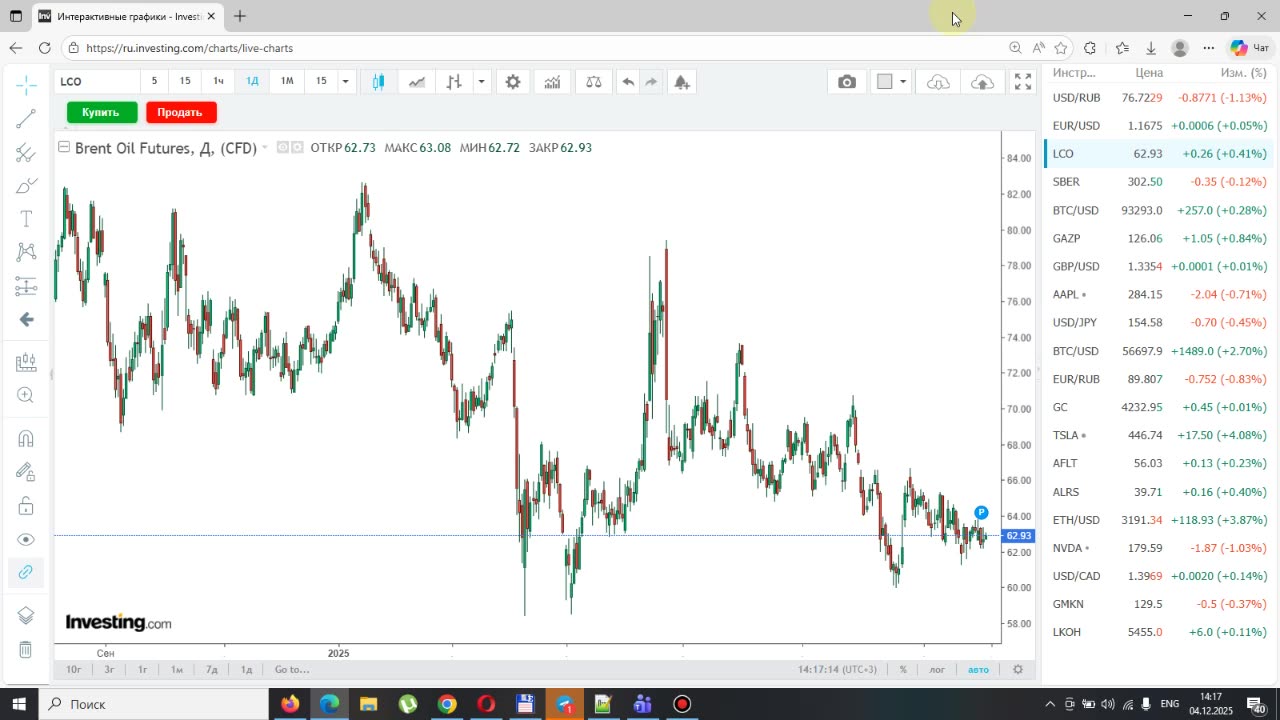Click the blue P marker on chart

click(x=981, y=513)
